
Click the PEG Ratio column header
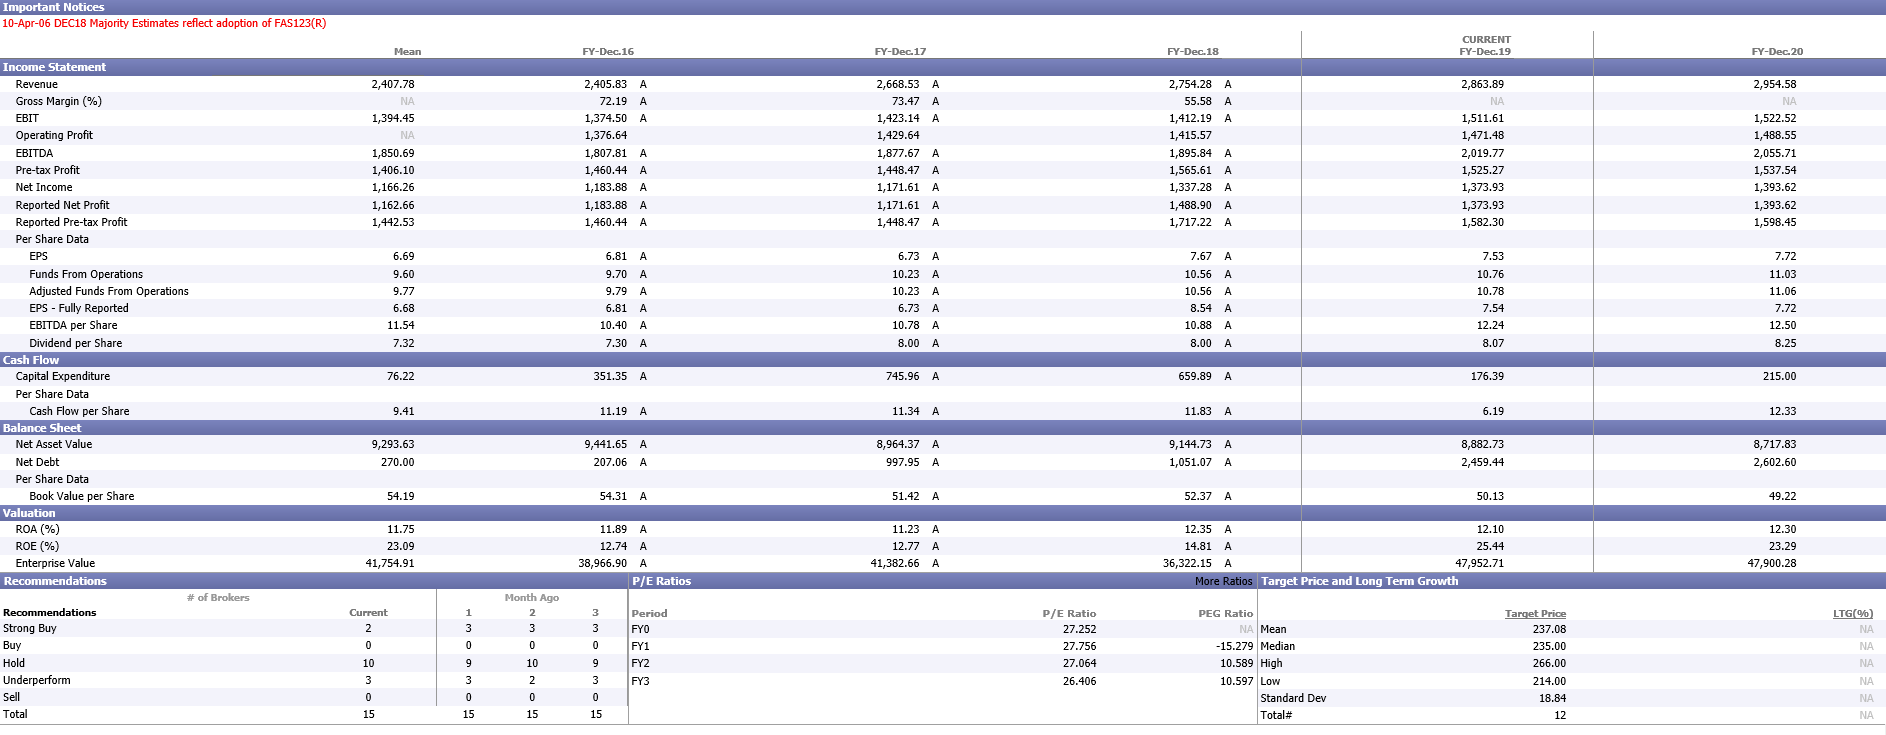click(1225, 613)
